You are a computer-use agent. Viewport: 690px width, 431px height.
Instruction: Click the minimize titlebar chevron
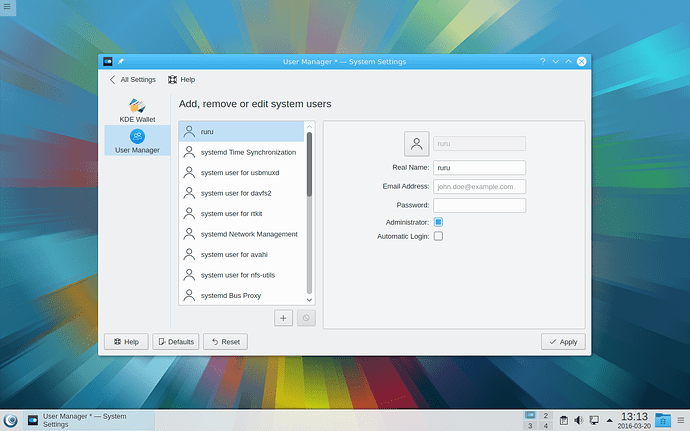point(556,62)
